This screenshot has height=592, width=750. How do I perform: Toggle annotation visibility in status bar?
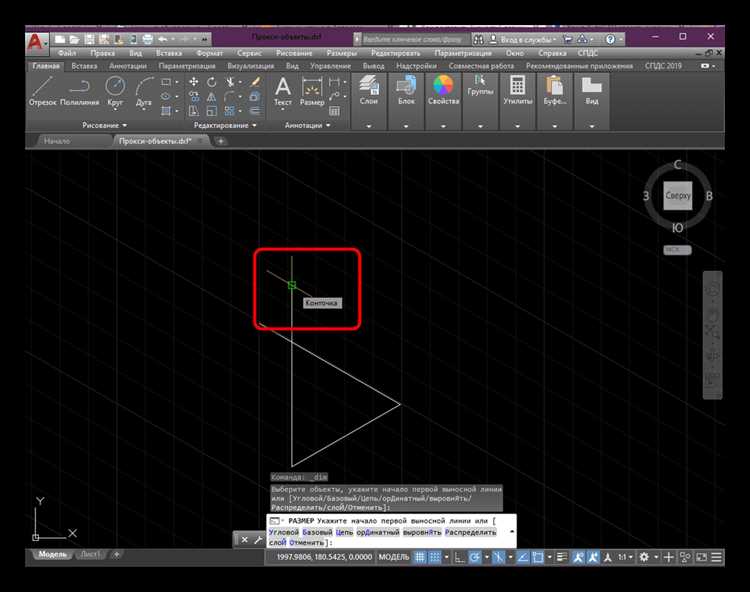click(x=578, y=557)
